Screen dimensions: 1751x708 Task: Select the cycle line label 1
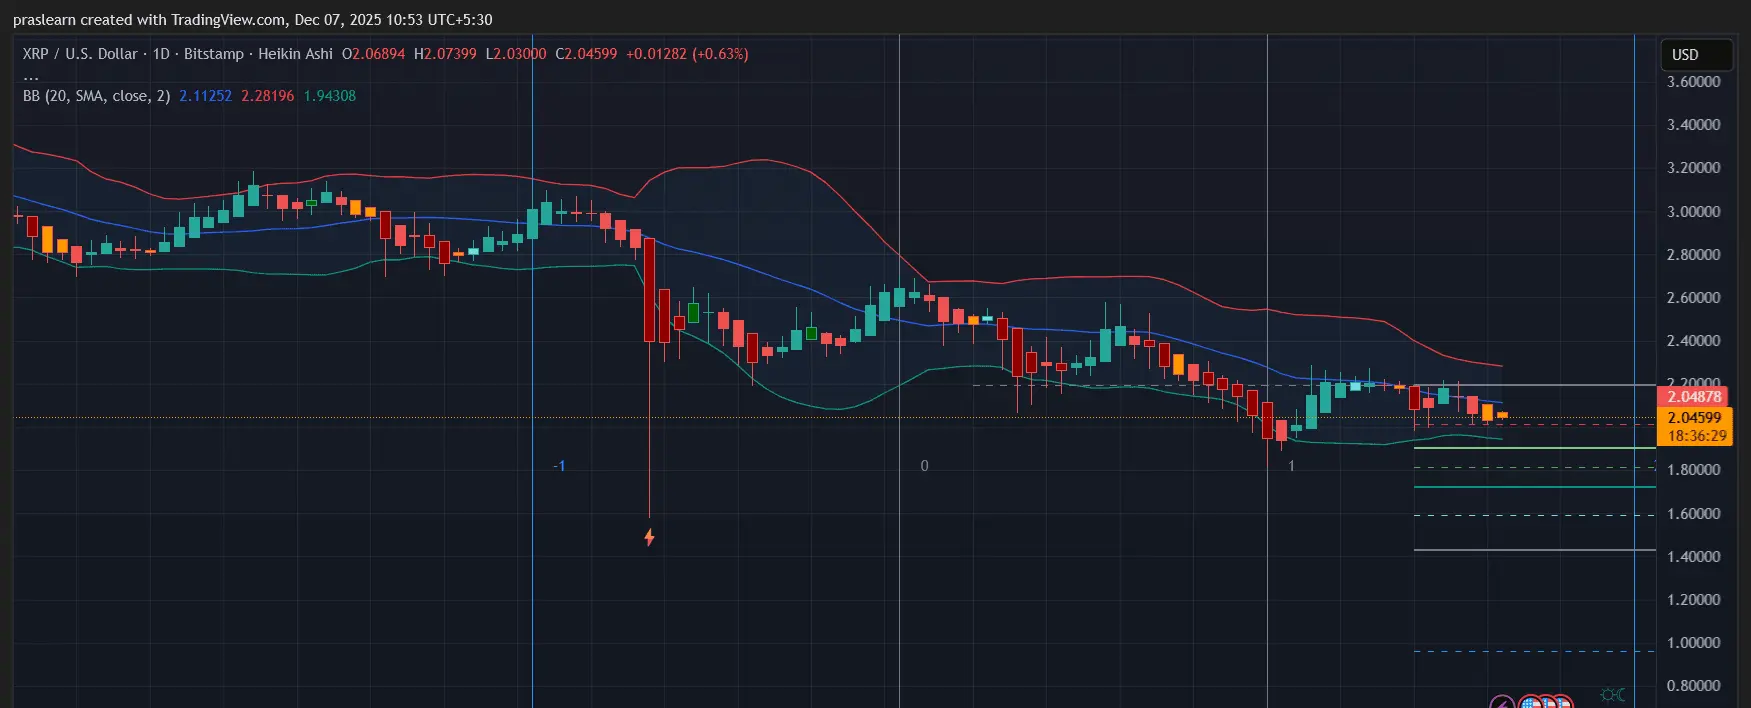coord(1291,466)
